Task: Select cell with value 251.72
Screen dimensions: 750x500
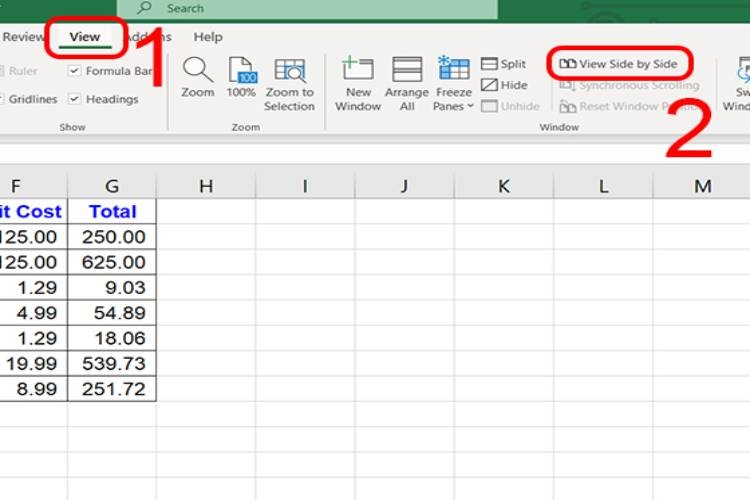Action: point(112,389)
